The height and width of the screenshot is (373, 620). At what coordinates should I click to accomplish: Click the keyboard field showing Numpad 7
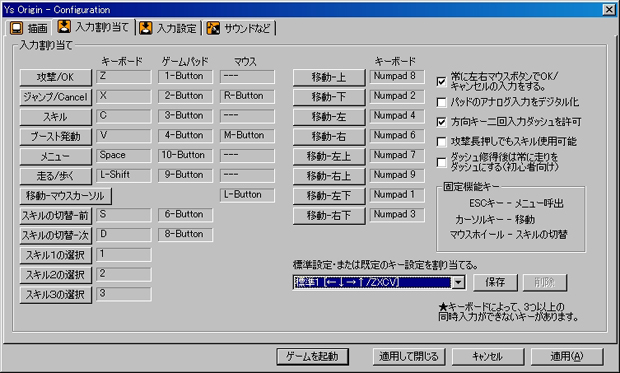397,156
